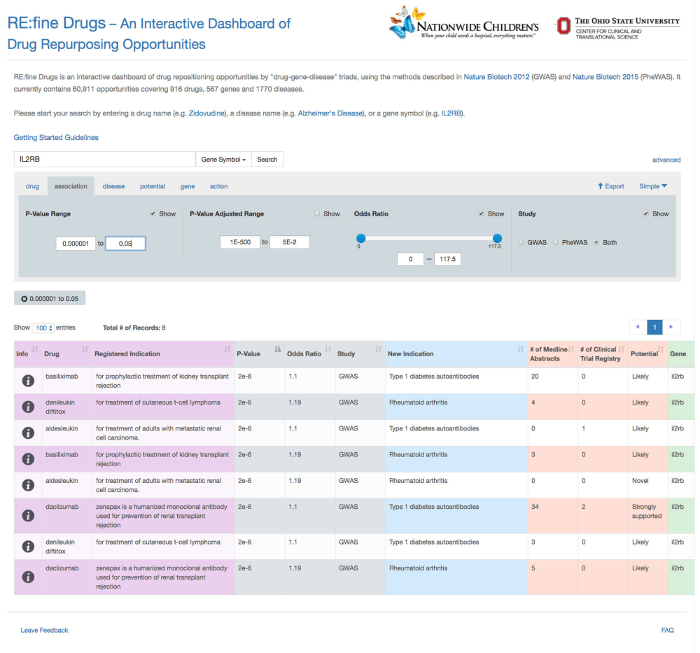Select the GWAS study radio button
Viewport: 700px width, 653px height.
tap(521, 242)
